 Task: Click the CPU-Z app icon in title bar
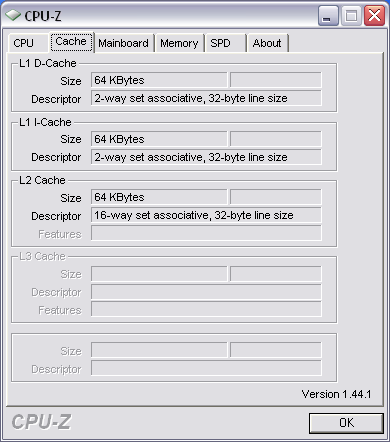(x=13, y=15)
